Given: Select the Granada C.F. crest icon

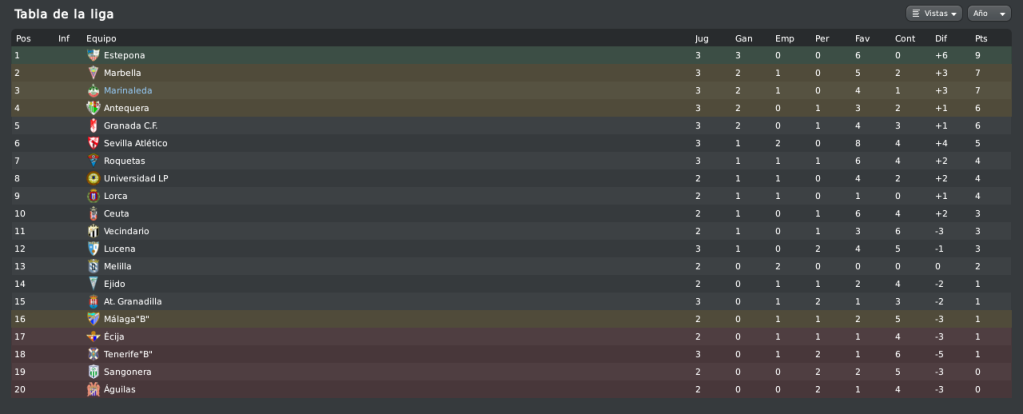Looking at the screenshot, I should [x=93, y=126].
